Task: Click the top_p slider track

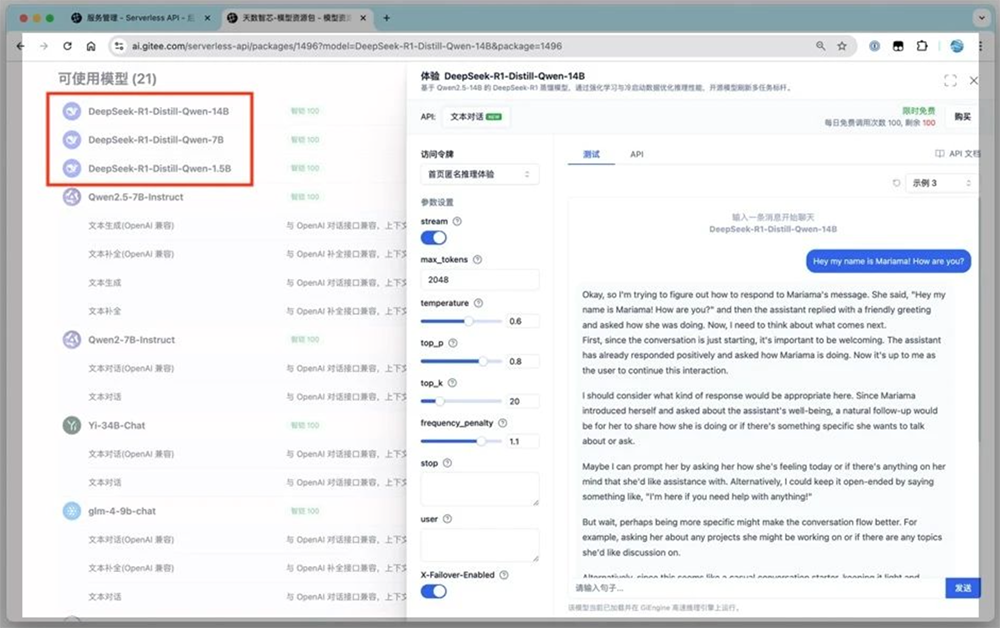Action: tap(461, 361)
